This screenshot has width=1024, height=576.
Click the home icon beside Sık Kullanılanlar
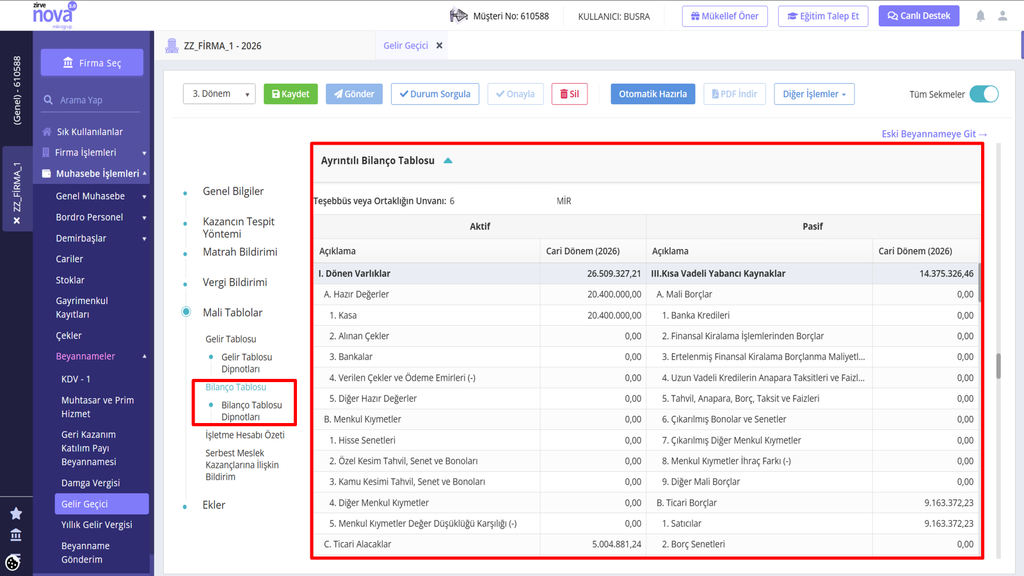pos(46,131)
